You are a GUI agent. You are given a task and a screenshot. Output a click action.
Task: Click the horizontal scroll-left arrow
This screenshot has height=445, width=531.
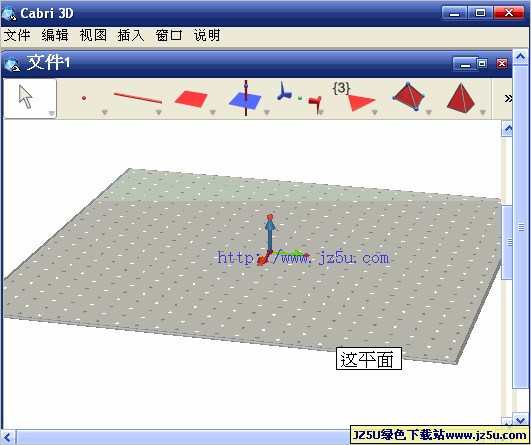point(8,437)
